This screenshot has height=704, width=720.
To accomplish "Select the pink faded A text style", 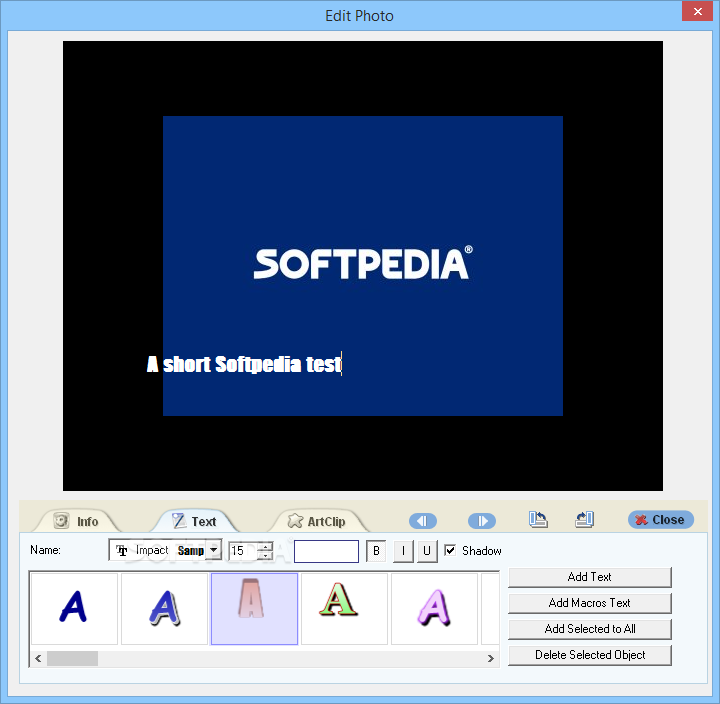I will 254,608.
